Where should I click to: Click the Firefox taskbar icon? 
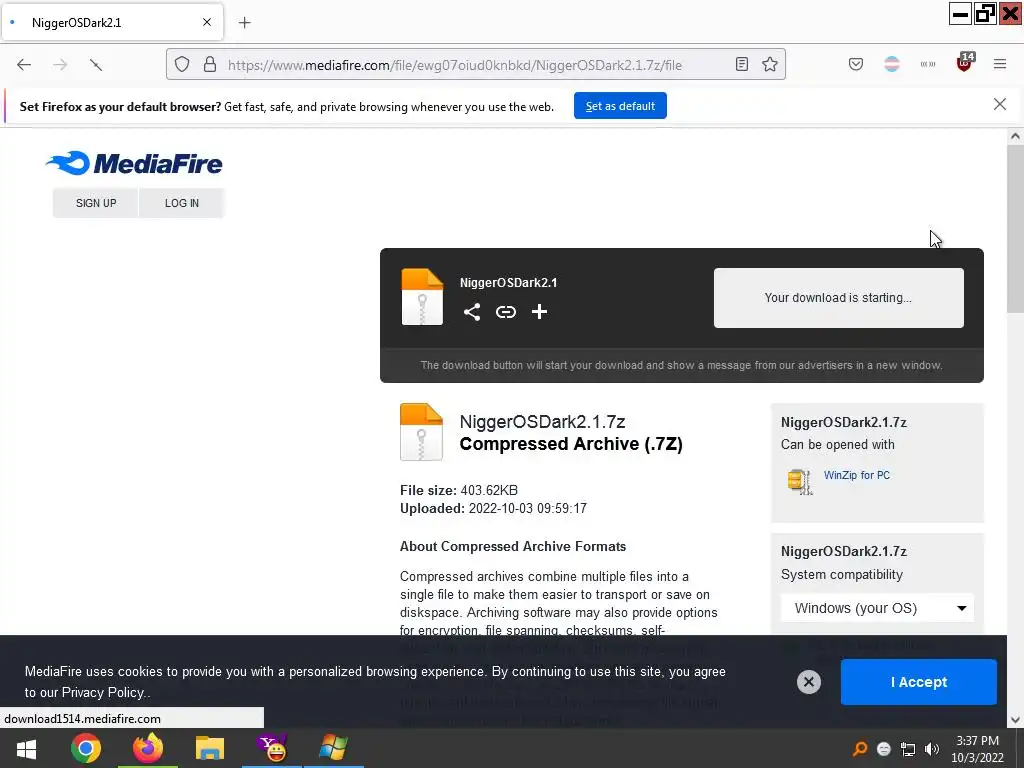(148, 748)
